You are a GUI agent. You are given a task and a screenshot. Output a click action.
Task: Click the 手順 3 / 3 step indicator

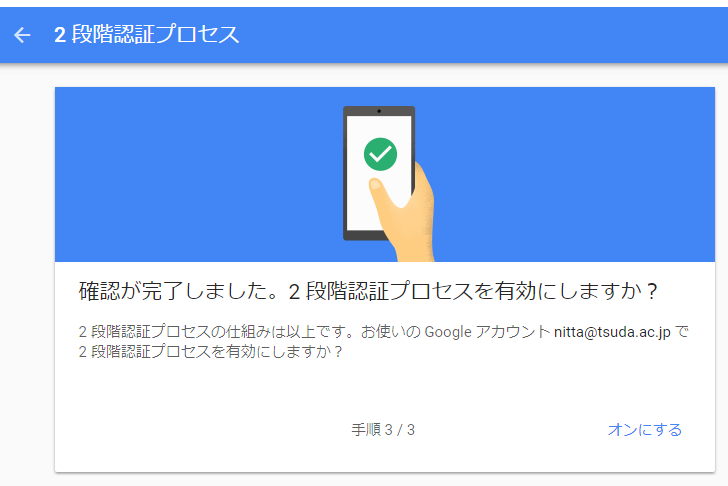coord(383,429)
